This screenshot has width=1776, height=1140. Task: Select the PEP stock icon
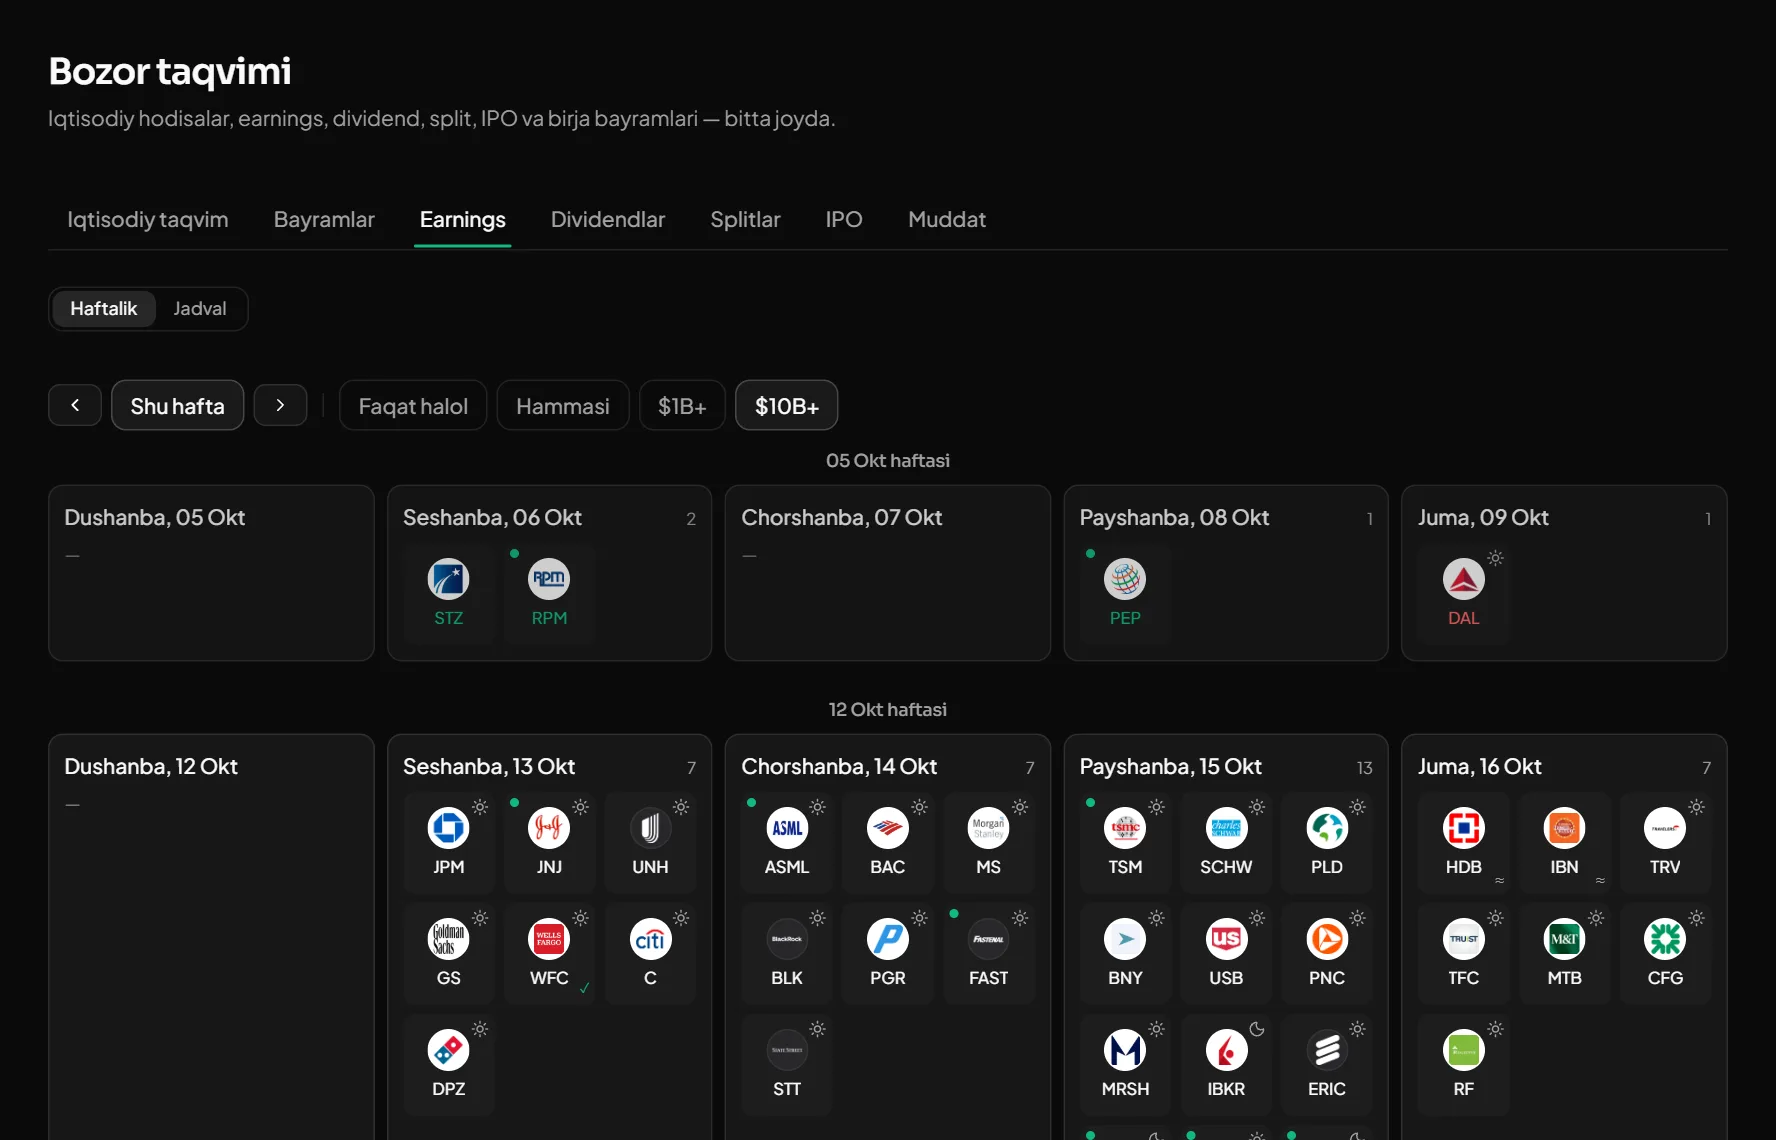pyautogui.click(x=1125, y=579)
